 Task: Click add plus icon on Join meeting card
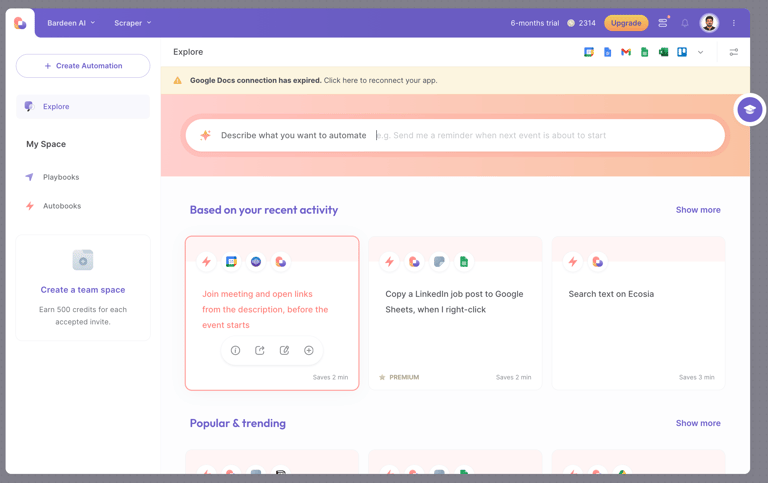(309, 350)
